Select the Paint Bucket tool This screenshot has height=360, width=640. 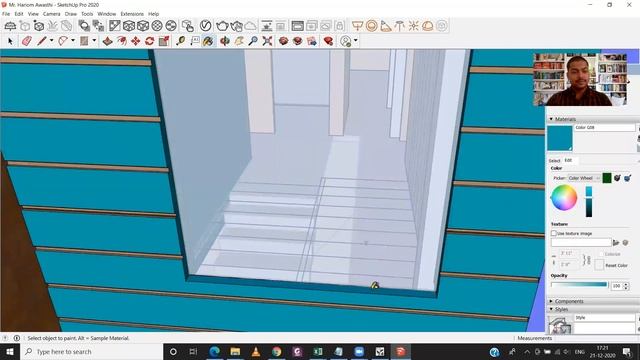[208, 41]
